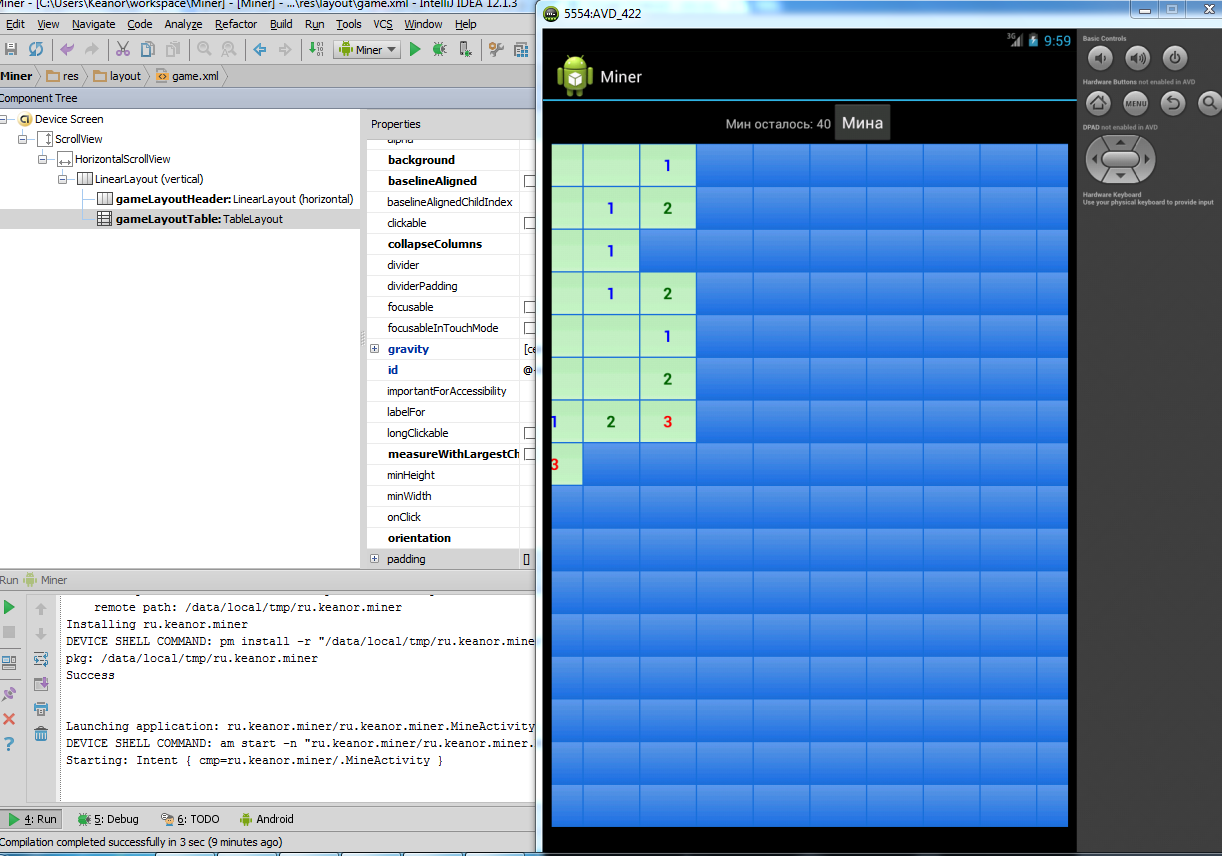Navigate back with the blue left arrow
This screenshot has width=1222, height=856.
[x=259, y=49]
